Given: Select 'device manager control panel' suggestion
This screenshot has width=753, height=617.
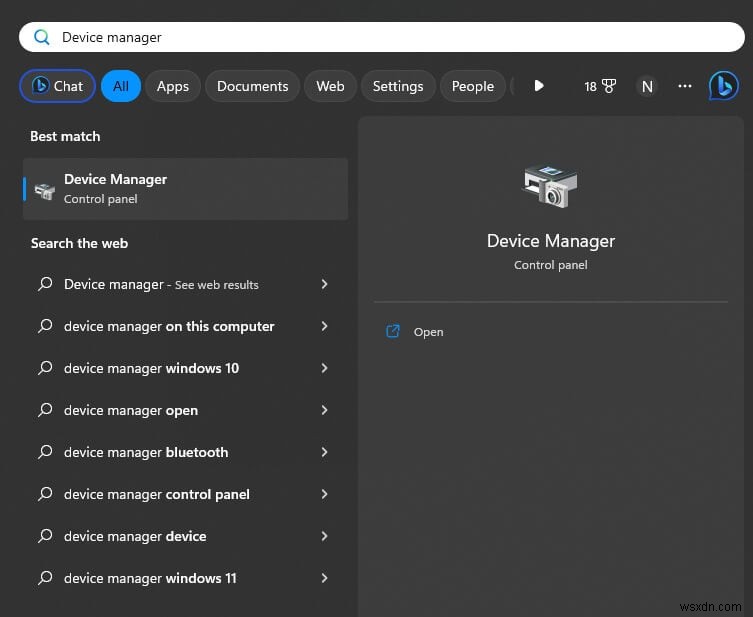Looking at the screenshot, I should click(185, 494).
